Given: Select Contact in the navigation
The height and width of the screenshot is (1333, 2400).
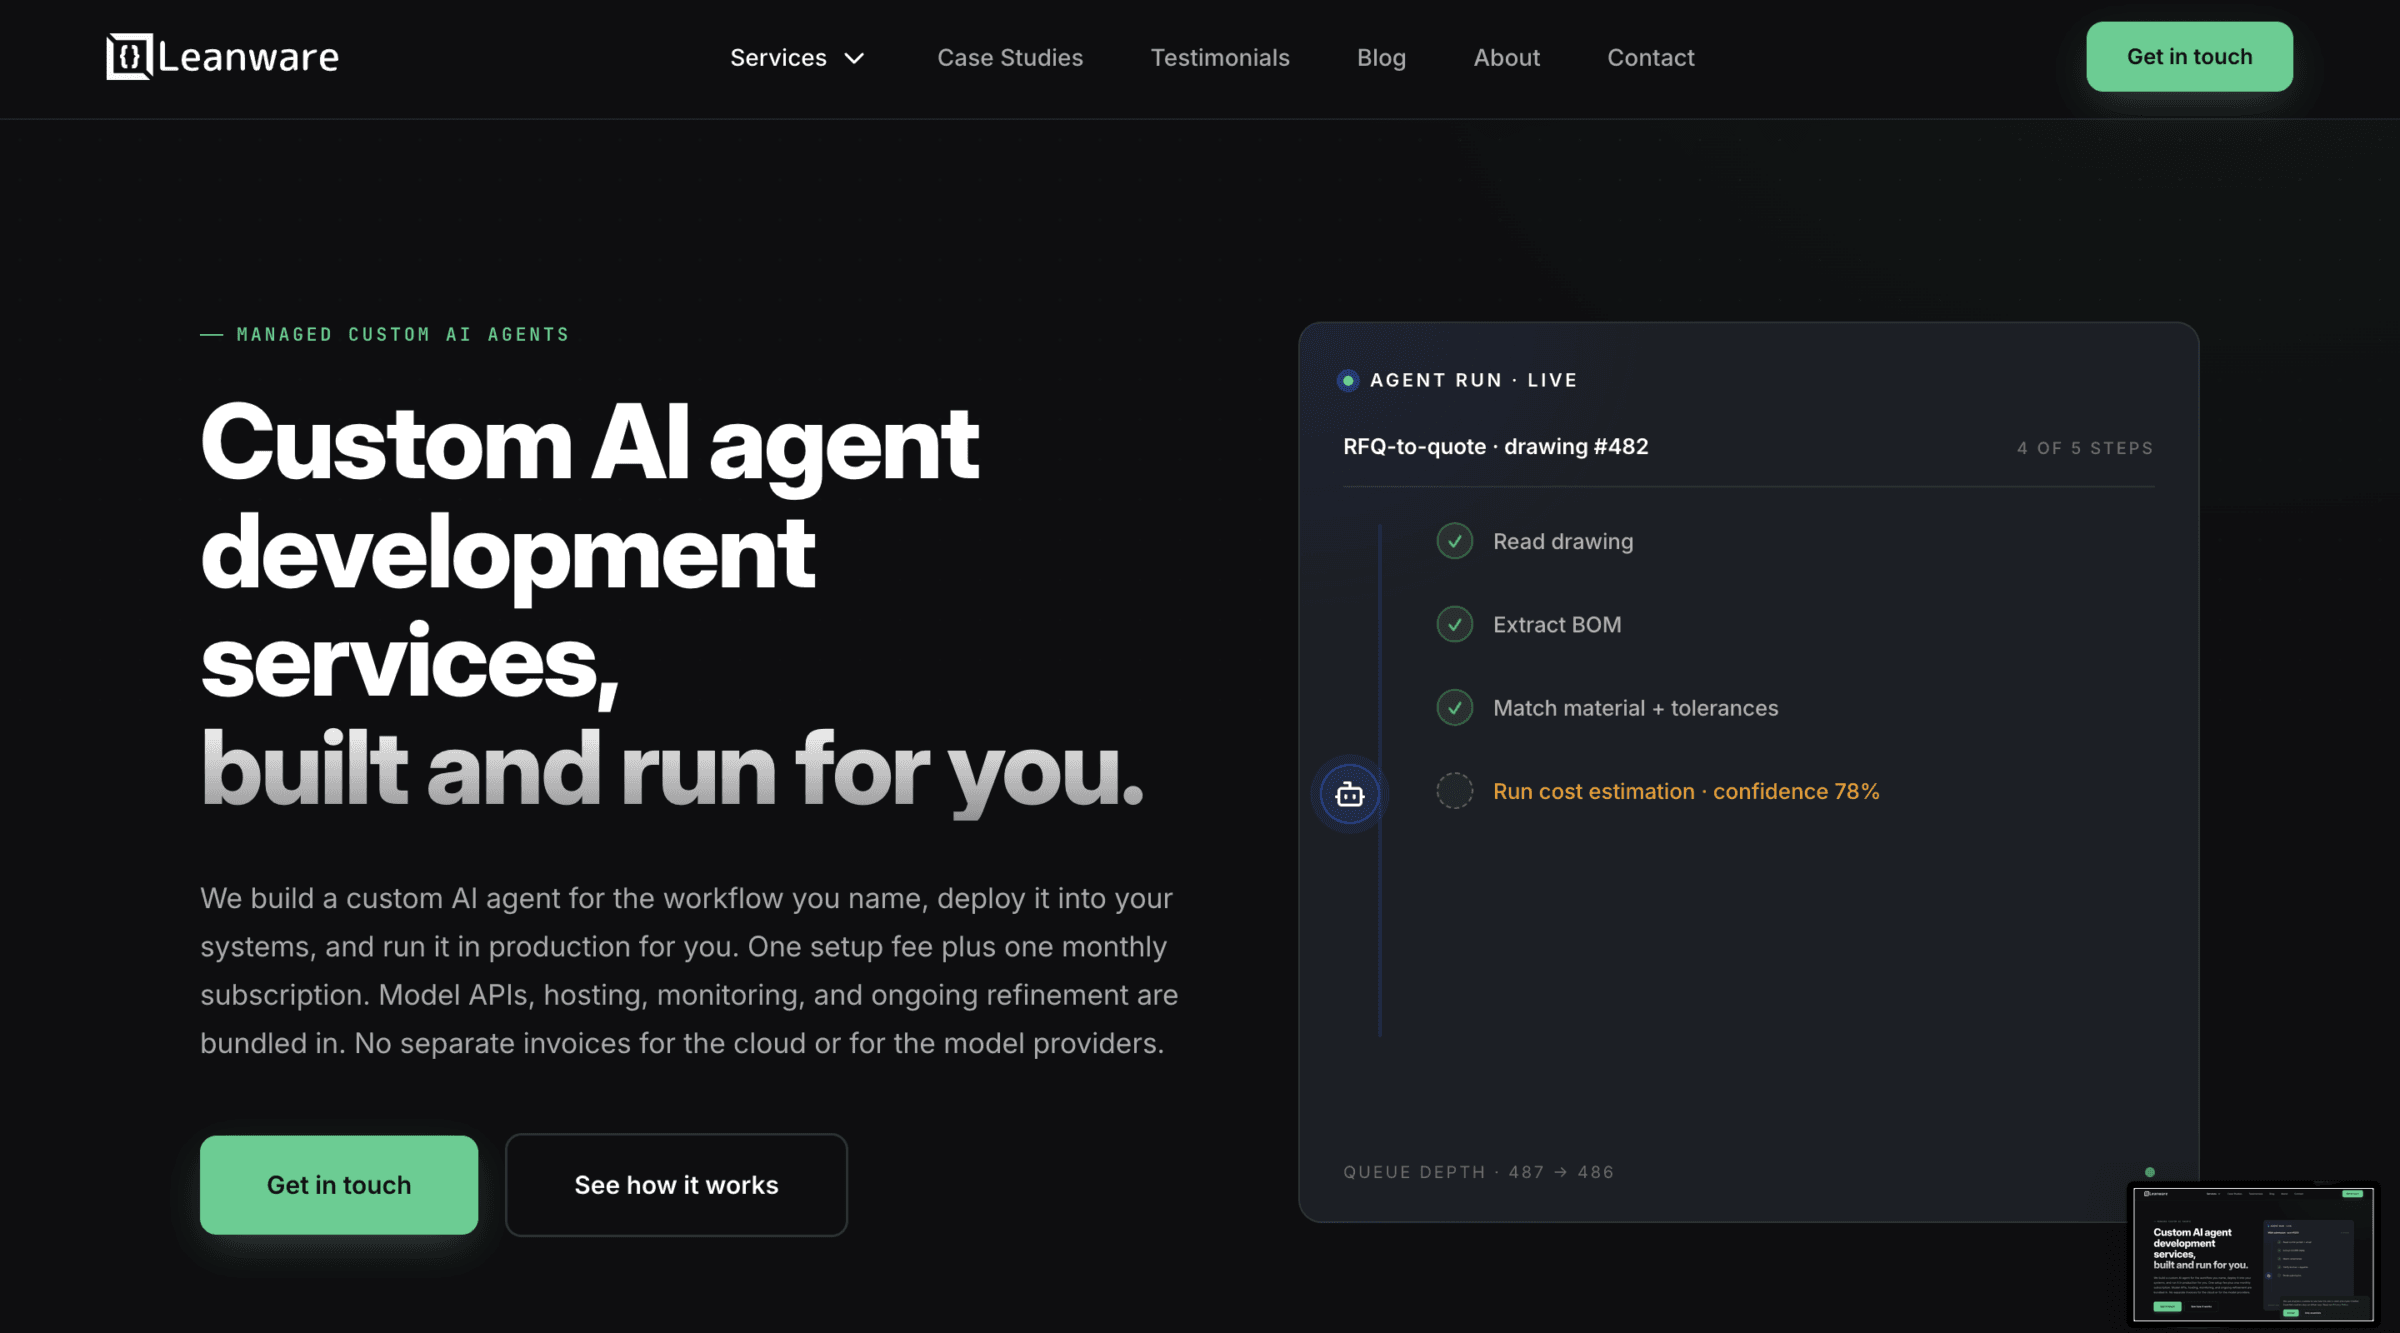Looking at the screenshot, I should [x=1650, y=58].
